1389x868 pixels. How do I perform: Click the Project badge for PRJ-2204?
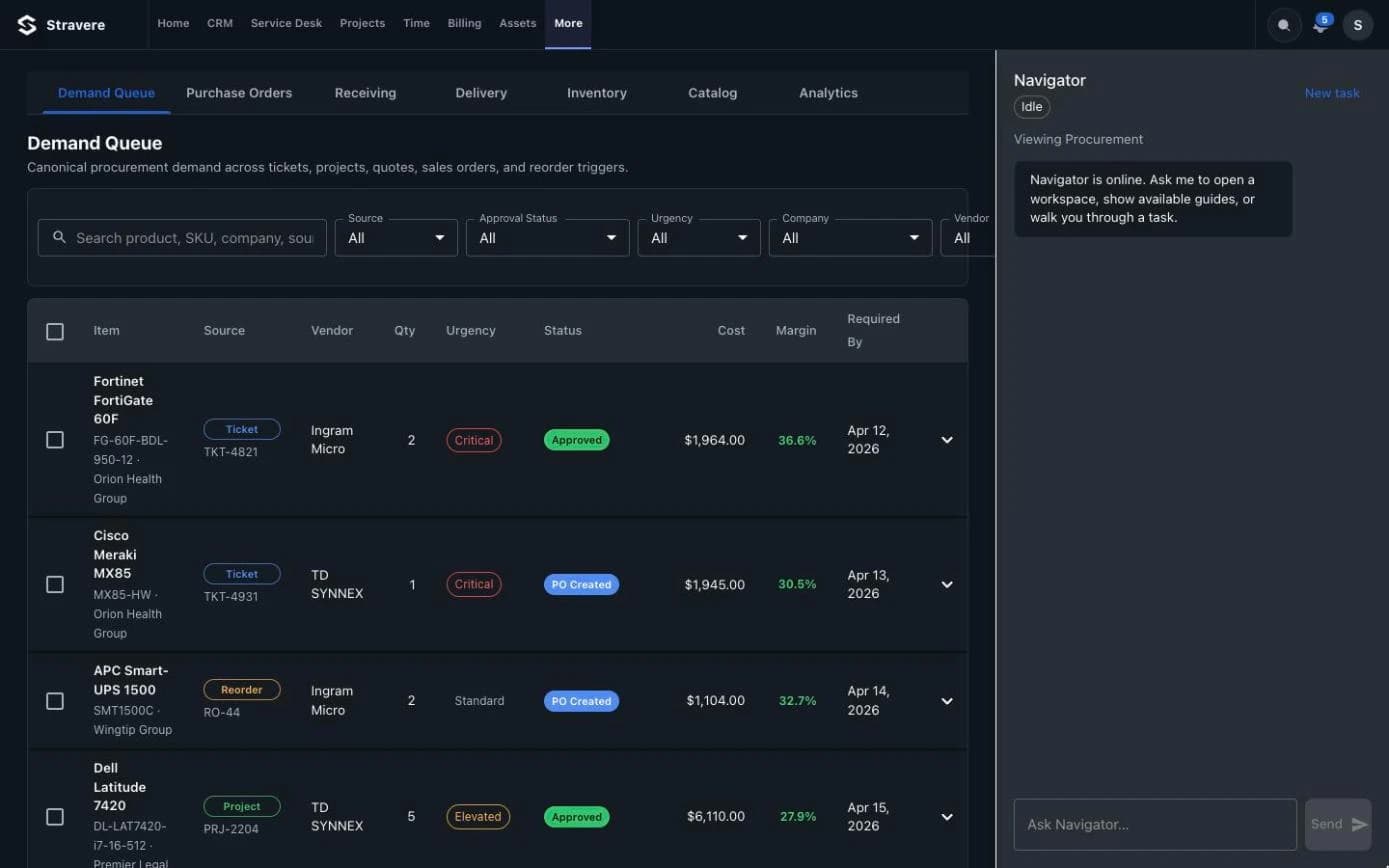point(242,806)
